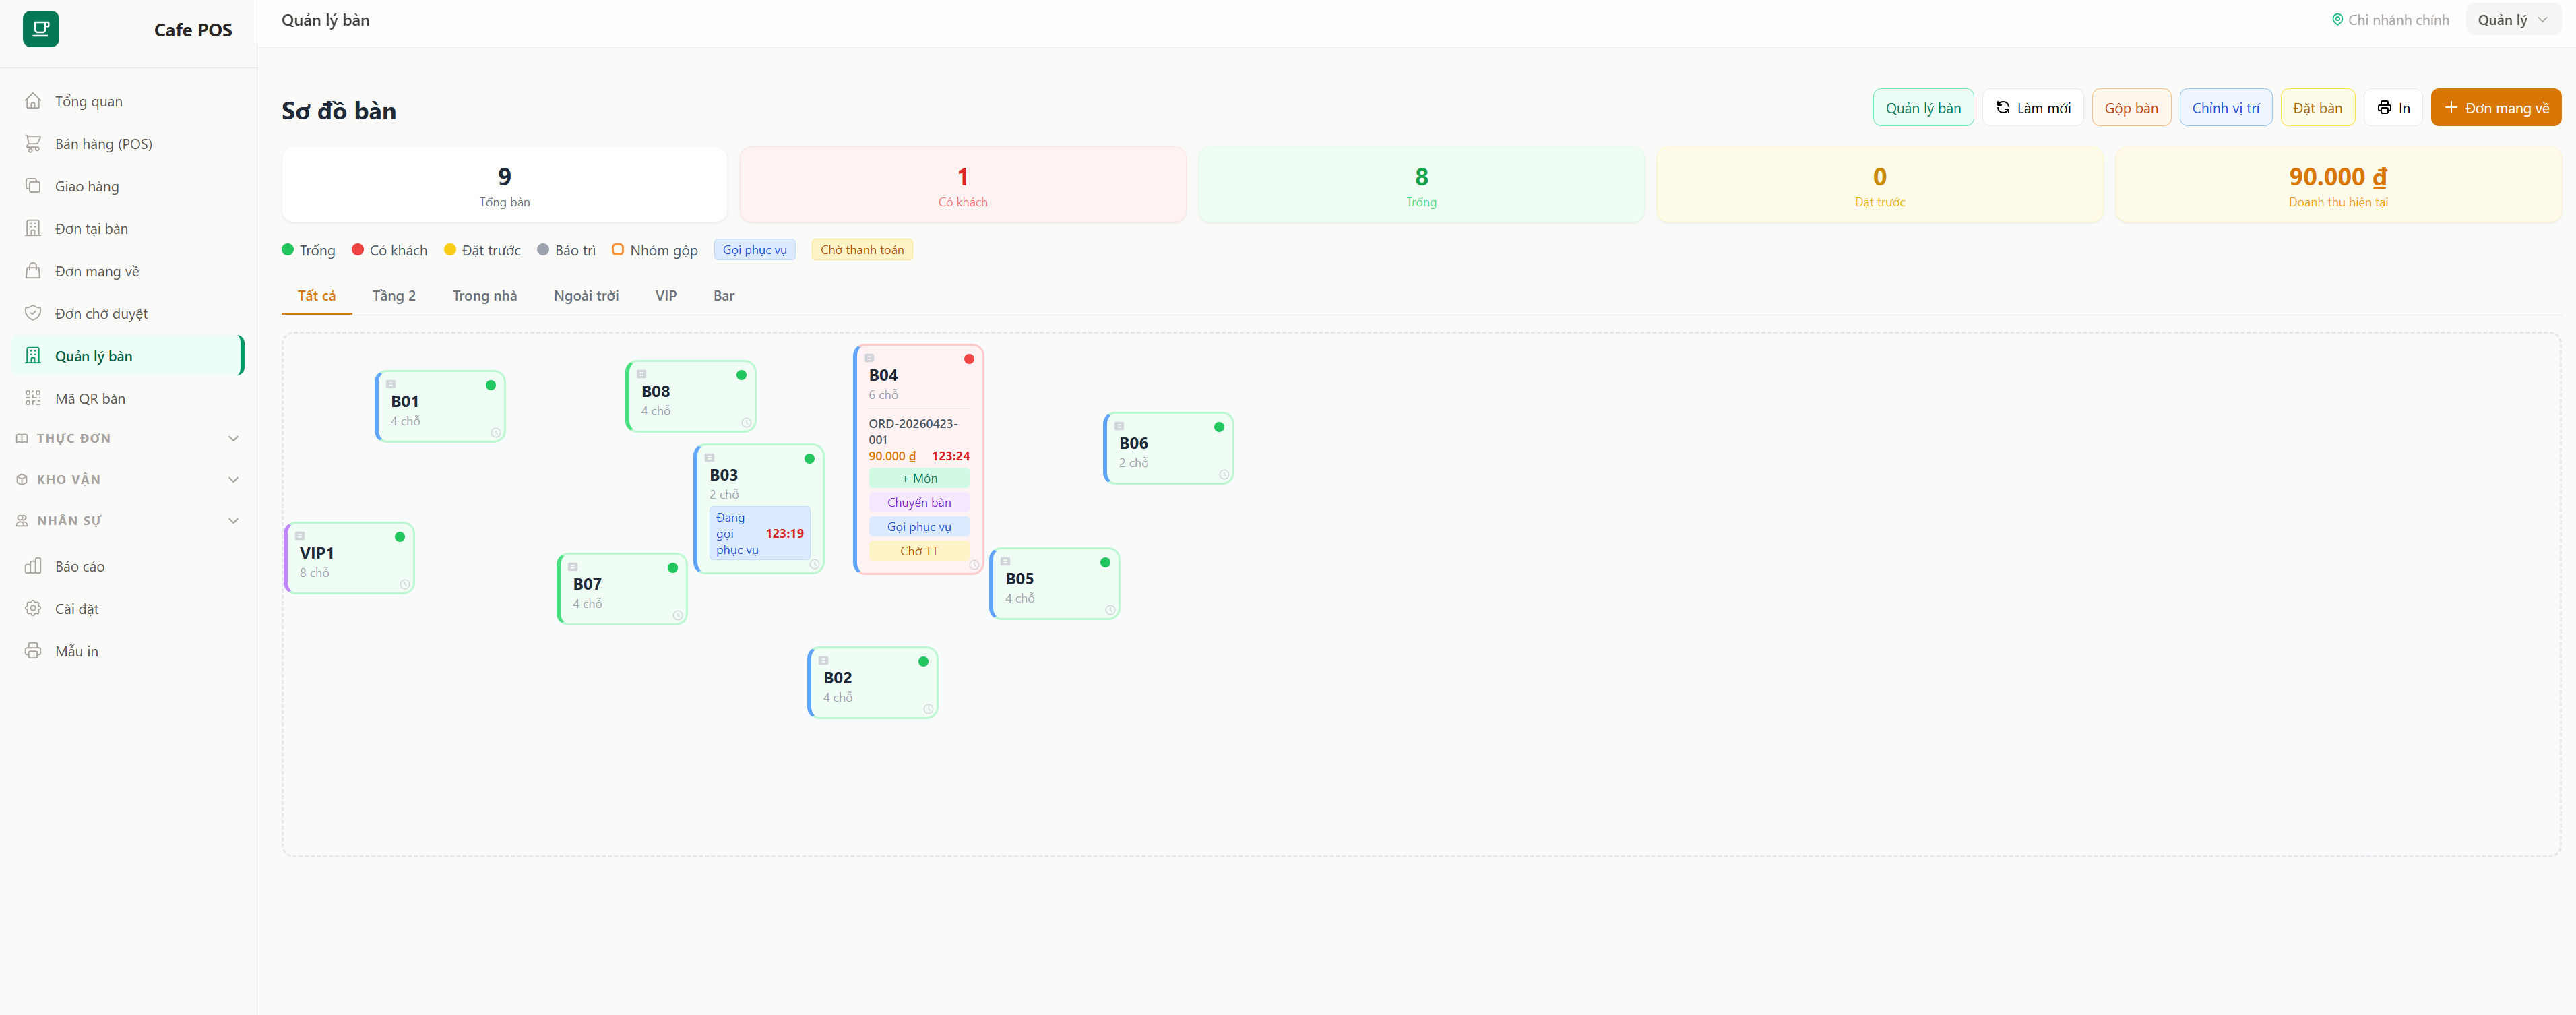
Task: Click the Đơn mang về orange button
Action: coord(2495,108)
